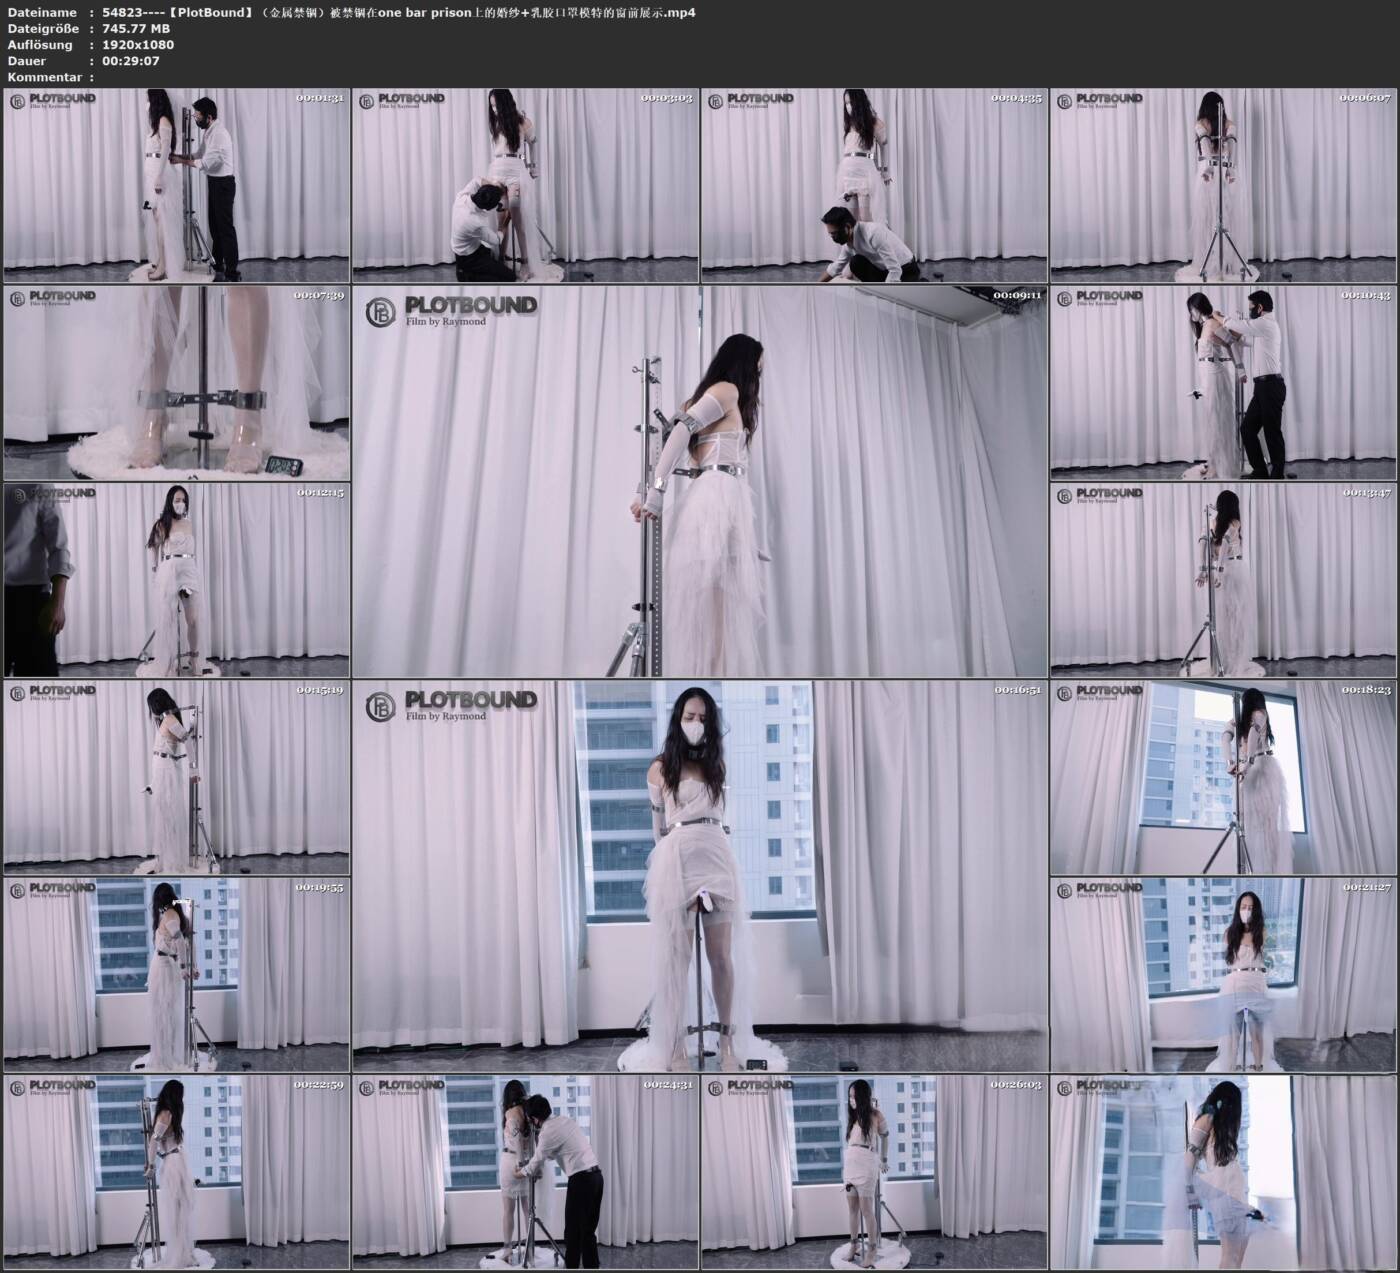Select the frame stamped 00:03:03
1400x1273 pixels.
[525, 184]
